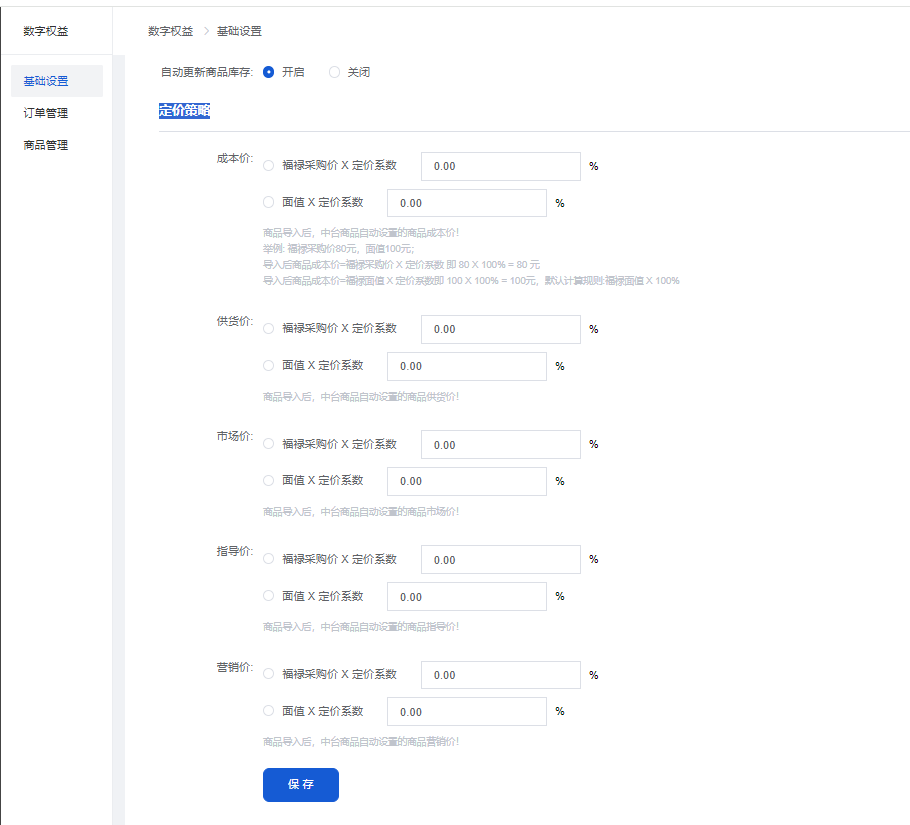Click 数字权益 breadcrumb link
This screenshot has height=825, width=910.
click(170, 31)
